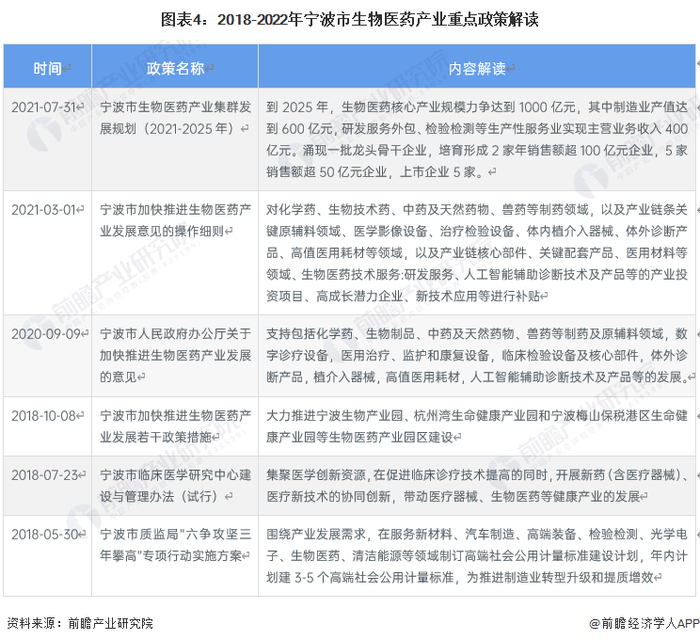Click the 大力推进宁波生物产业园 content cell
This screenshot has height=643, width=700.
477,426
